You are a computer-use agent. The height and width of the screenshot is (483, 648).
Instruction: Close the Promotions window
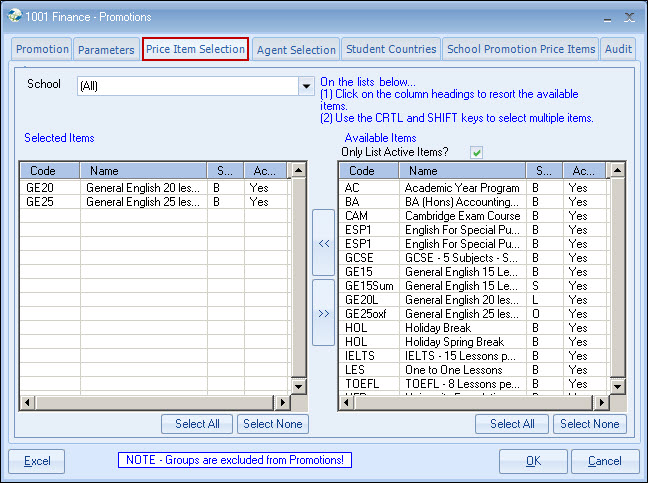click(628, 16)
